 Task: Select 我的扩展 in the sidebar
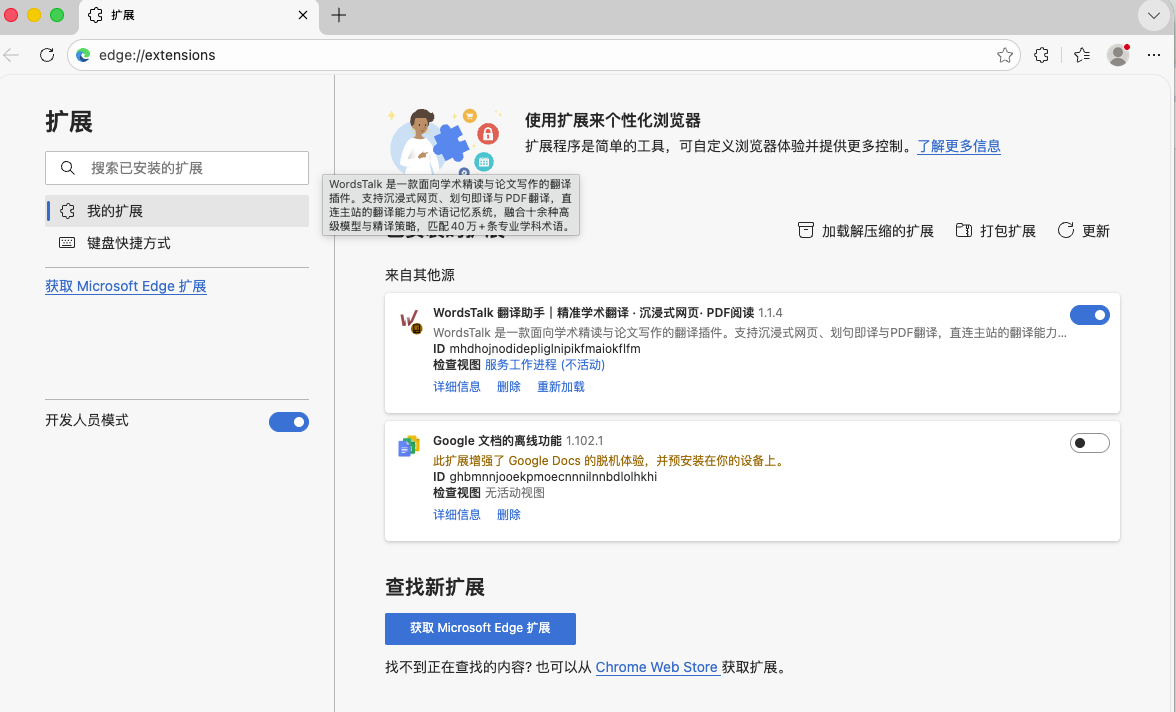pyautogui.click(x=177, y=211)
